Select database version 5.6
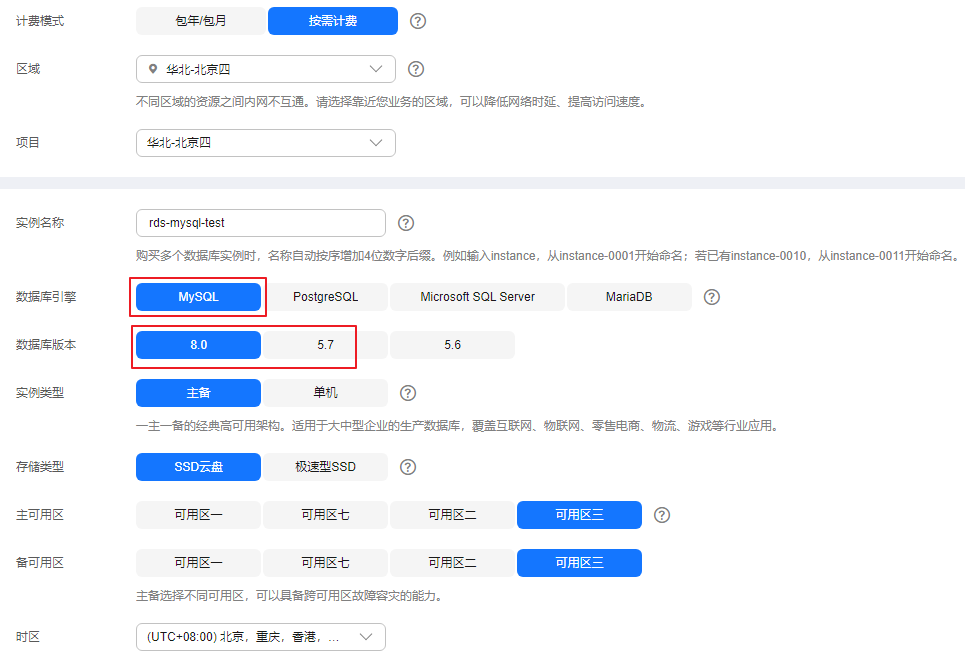965x665 pixels. (x=452, y=344)
